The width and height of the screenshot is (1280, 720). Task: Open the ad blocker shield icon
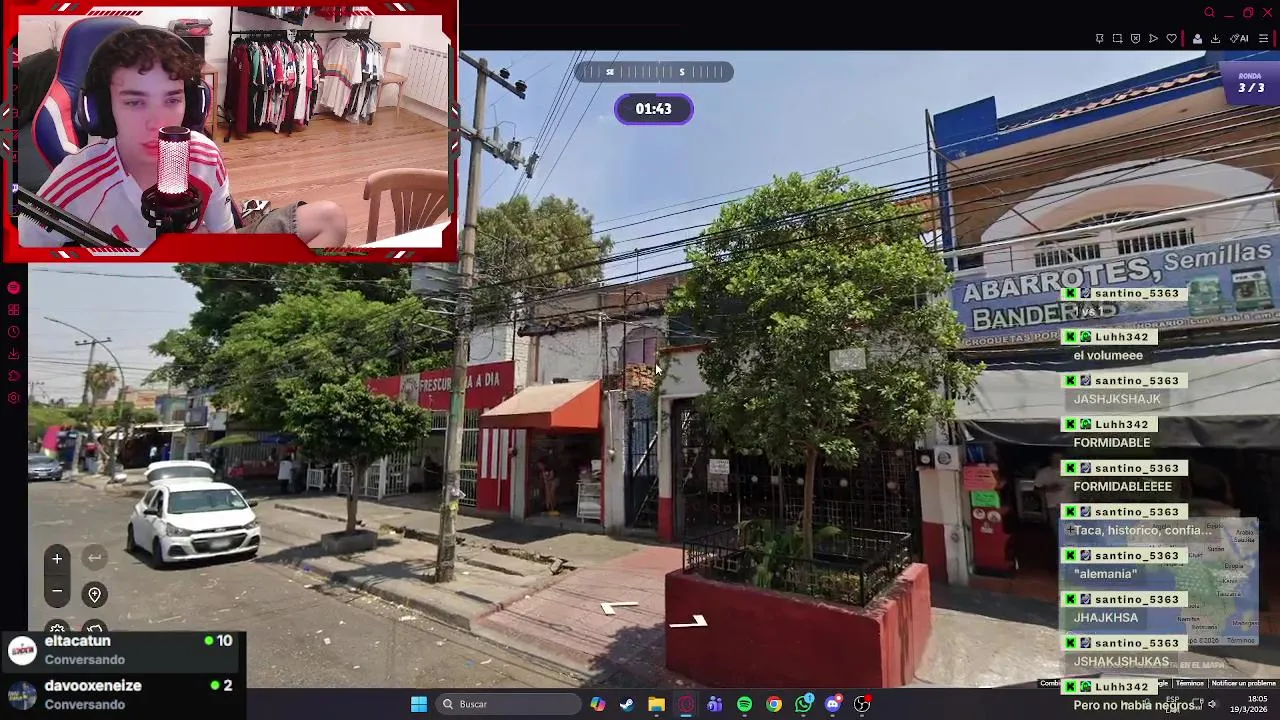pos(1135,39)
